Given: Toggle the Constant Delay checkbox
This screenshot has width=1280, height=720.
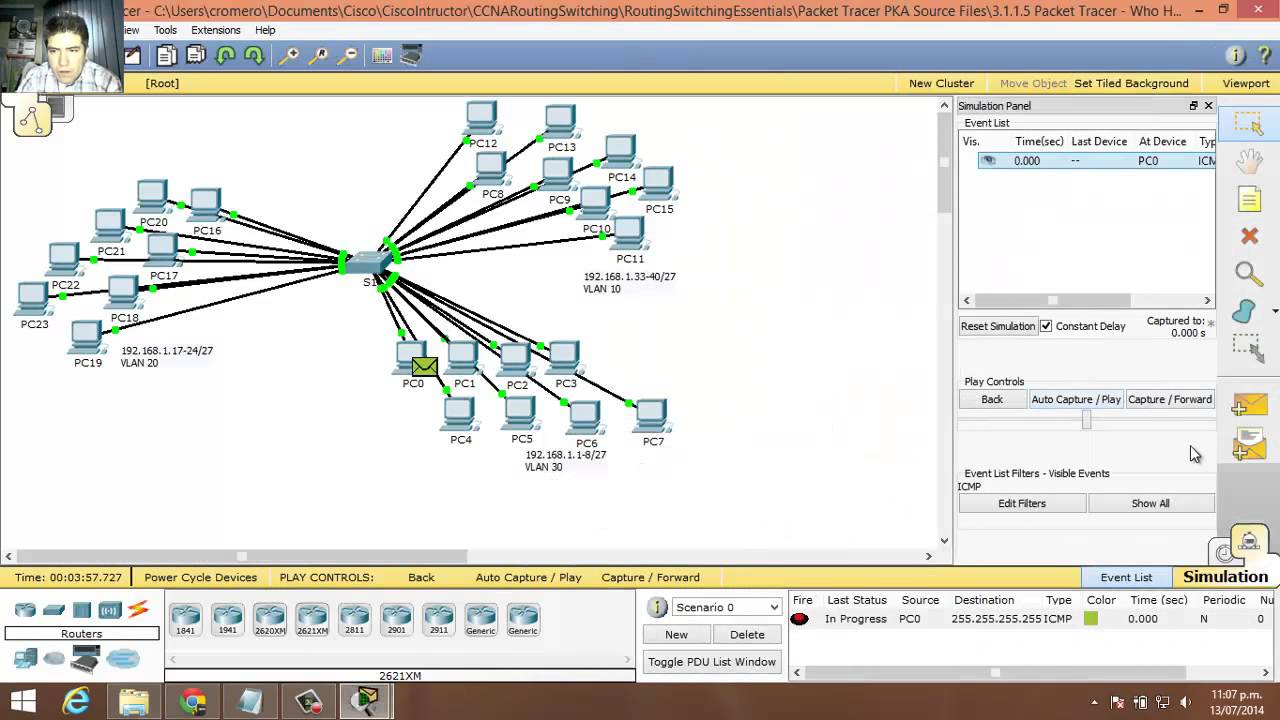Looking at the screenshot, I should pyautogui.click(x=1046, y=326).
